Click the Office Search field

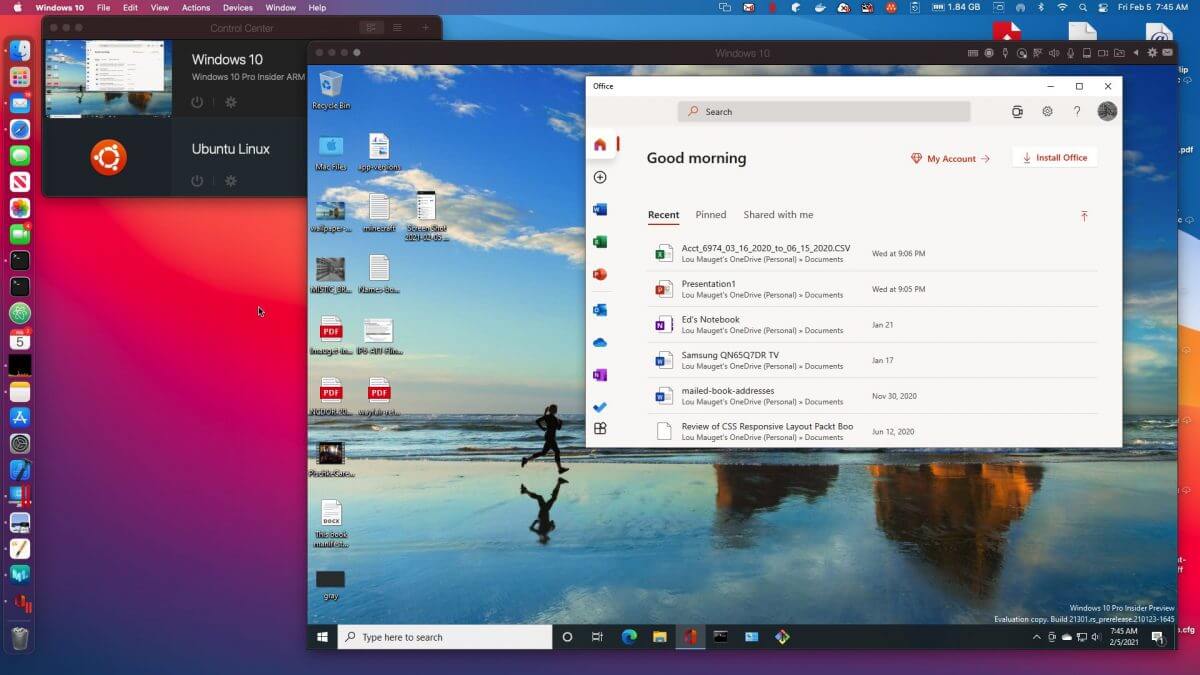coord(824,112)
